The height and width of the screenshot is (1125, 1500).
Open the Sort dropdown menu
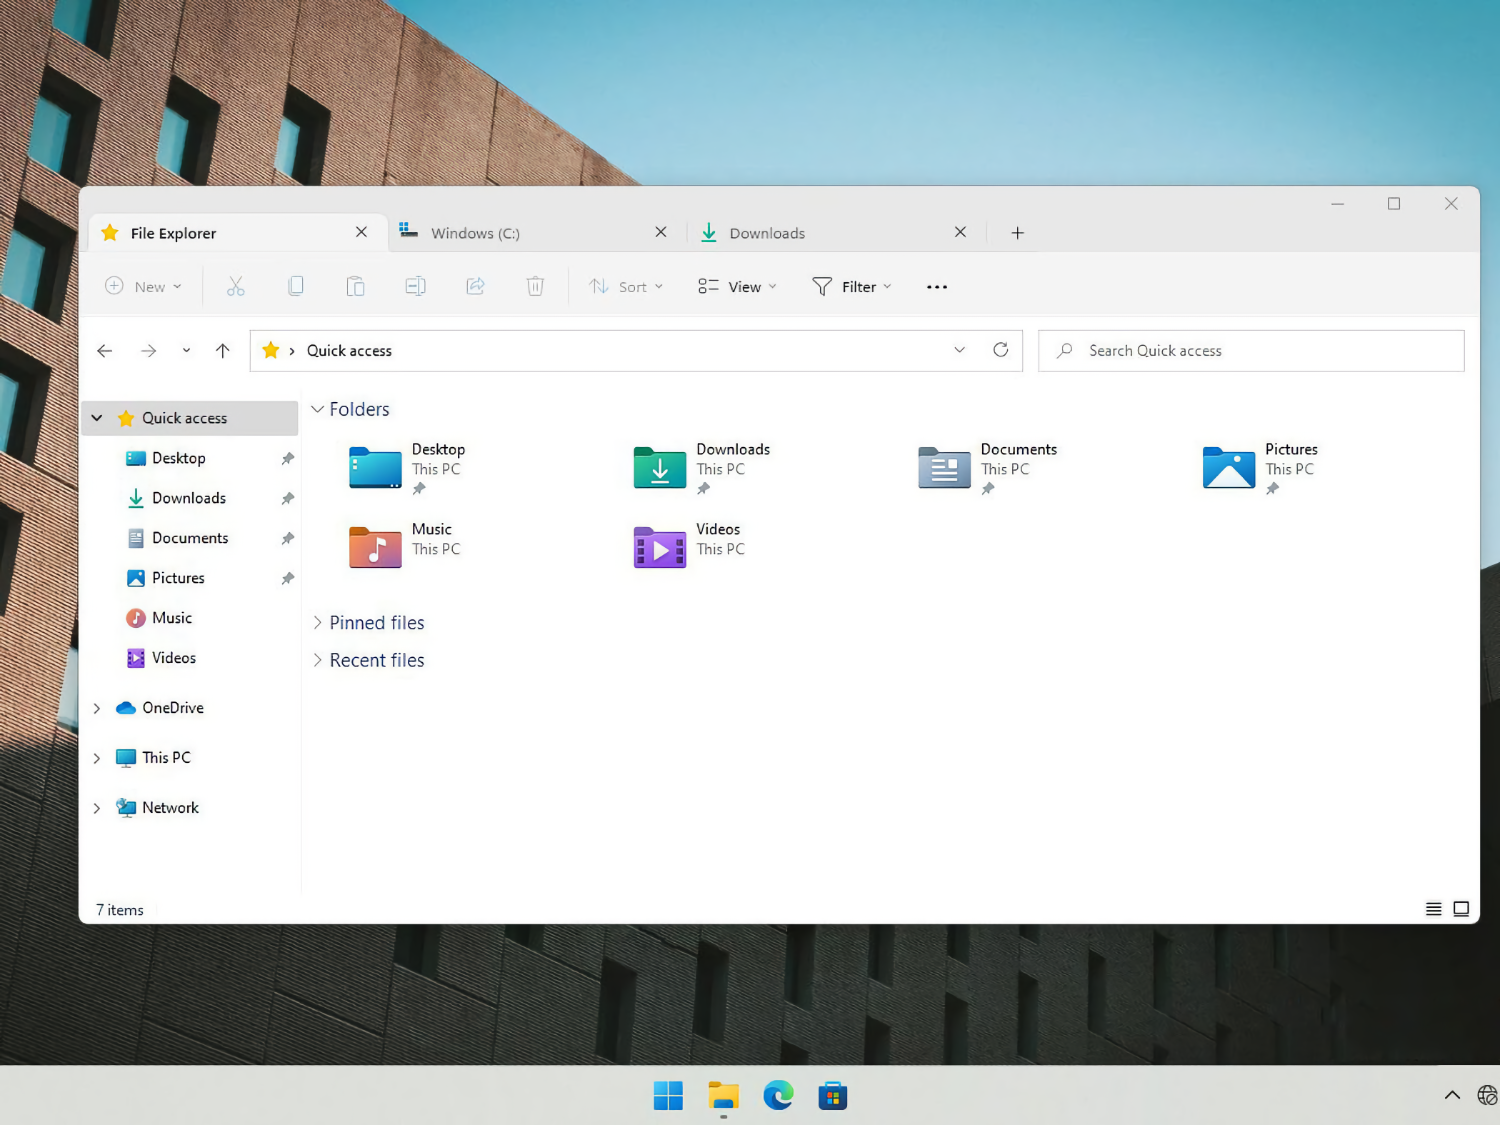coord(626,287)
